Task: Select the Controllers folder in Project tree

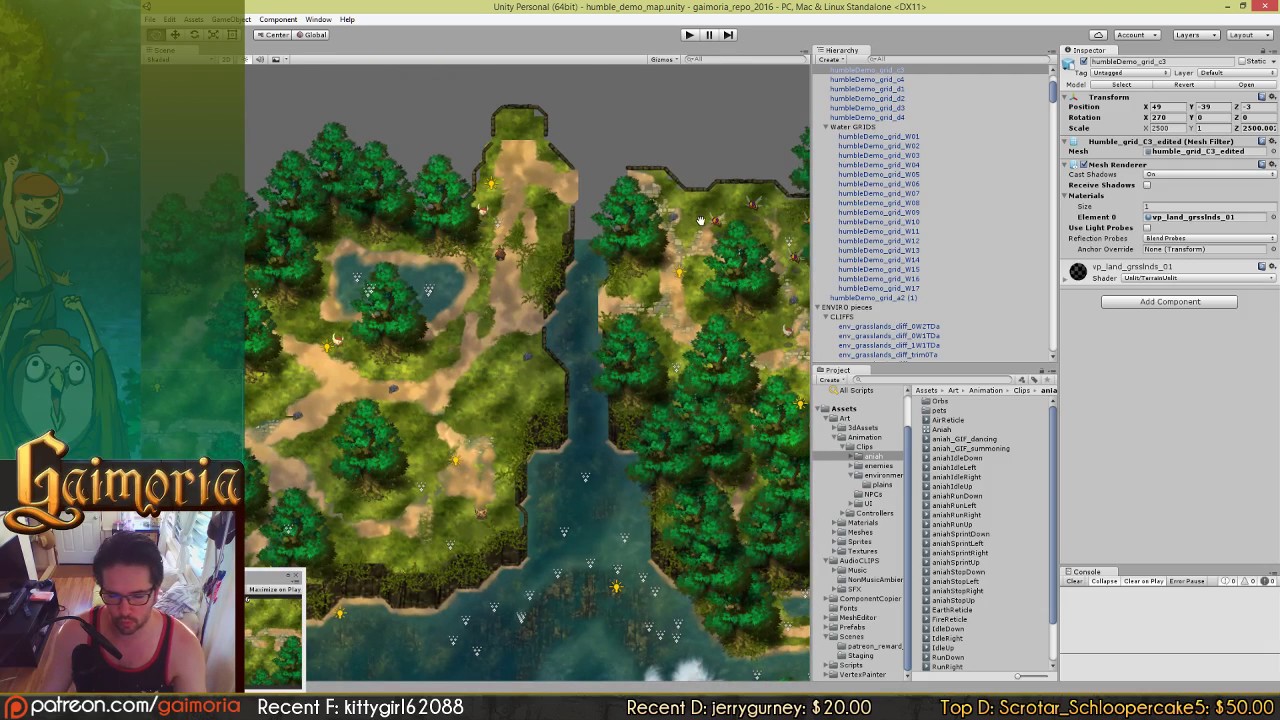Action: tap(874, 514)
